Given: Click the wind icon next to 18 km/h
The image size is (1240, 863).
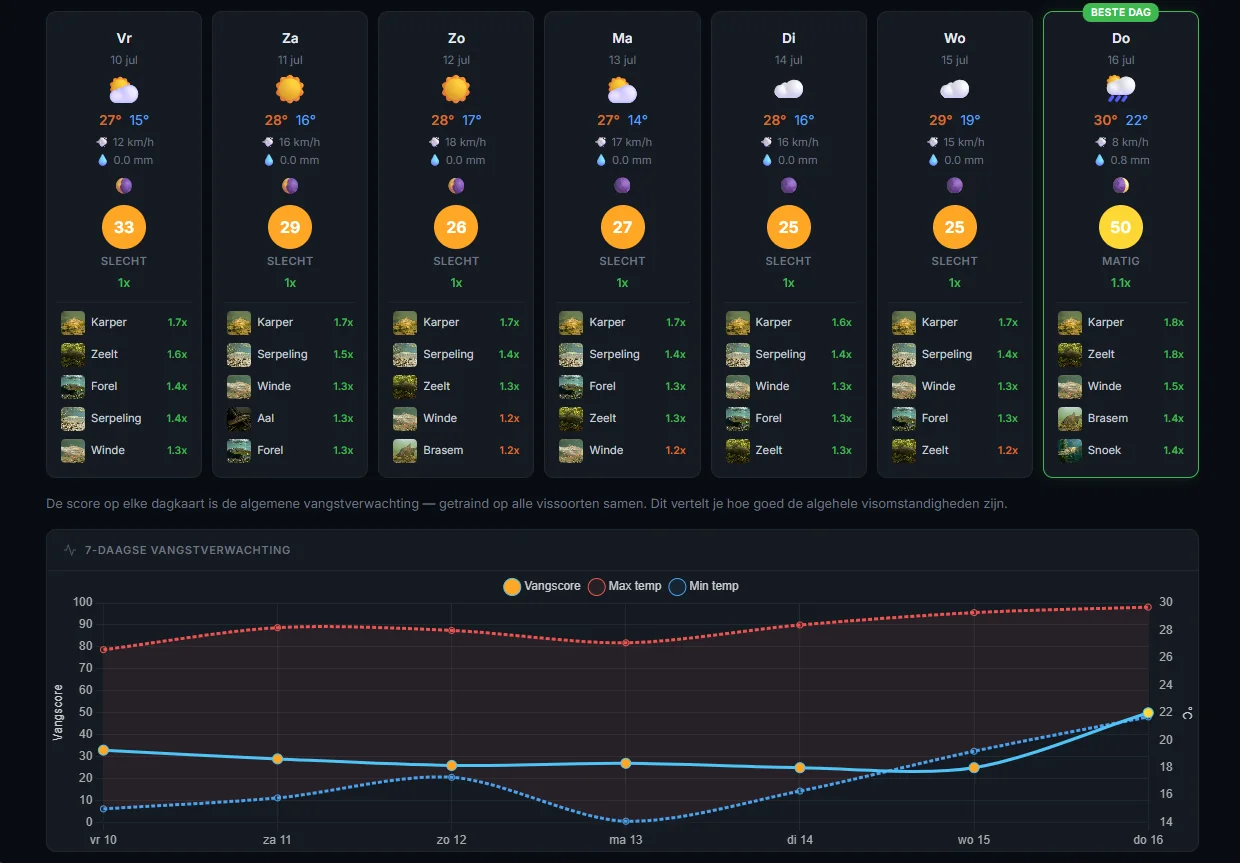Looking at the screenshot, I should click(x=435, y=142).
